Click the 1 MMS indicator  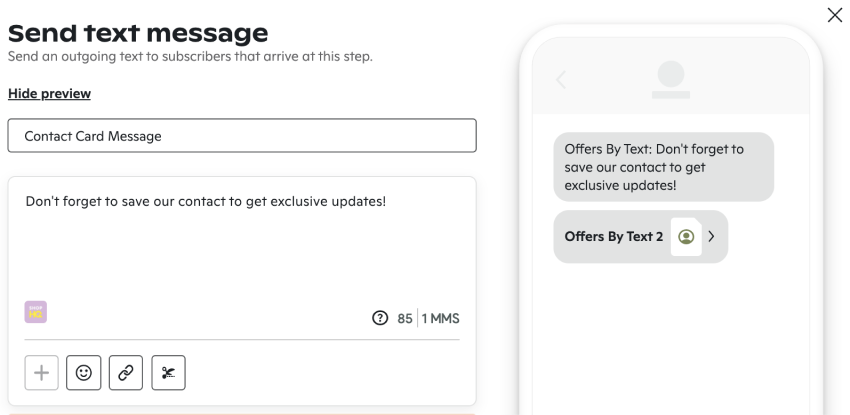440,319
